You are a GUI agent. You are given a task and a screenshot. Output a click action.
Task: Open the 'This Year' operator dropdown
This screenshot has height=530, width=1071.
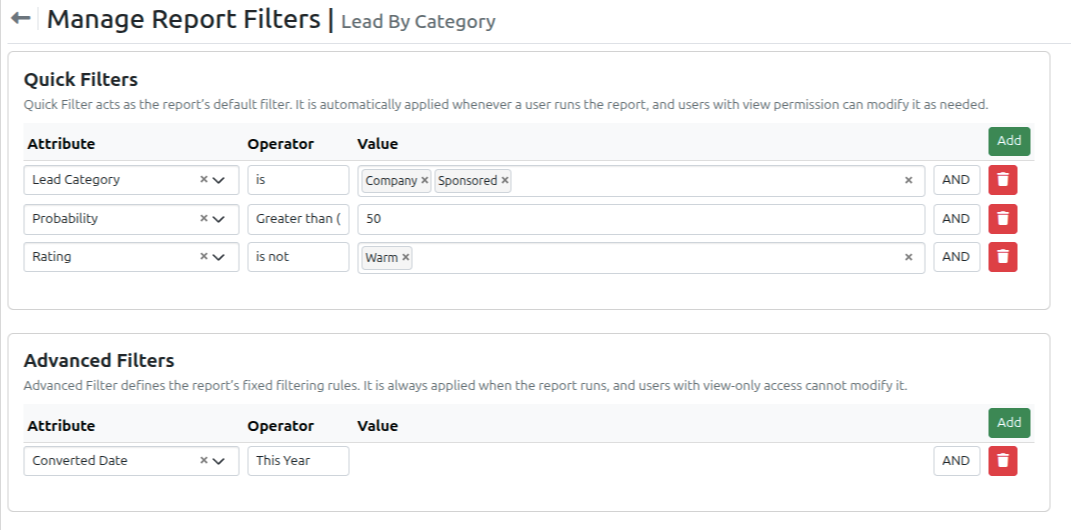[298, 461]
